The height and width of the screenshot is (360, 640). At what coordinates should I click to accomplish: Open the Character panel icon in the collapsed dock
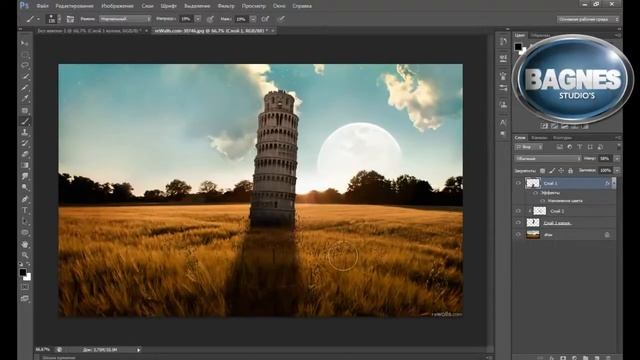503,122
